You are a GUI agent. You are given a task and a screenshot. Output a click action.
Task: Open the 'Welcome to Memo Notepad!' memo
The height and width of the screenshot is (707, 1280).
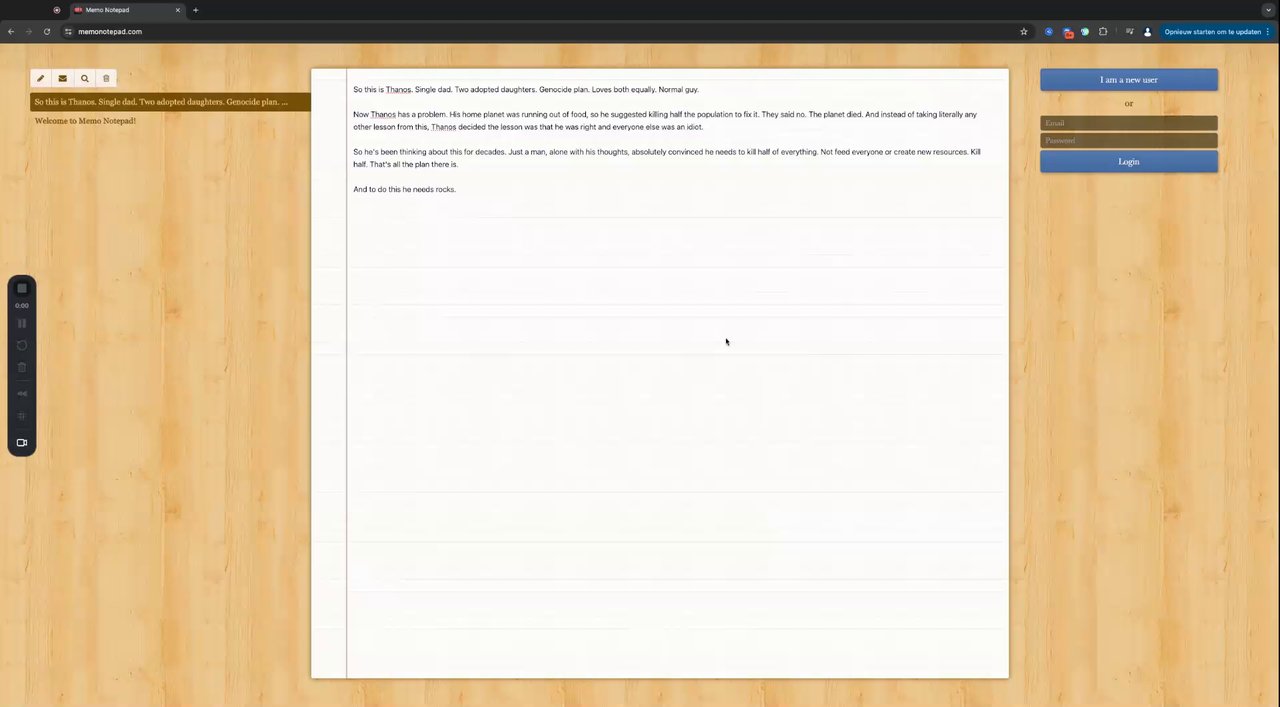85,121
